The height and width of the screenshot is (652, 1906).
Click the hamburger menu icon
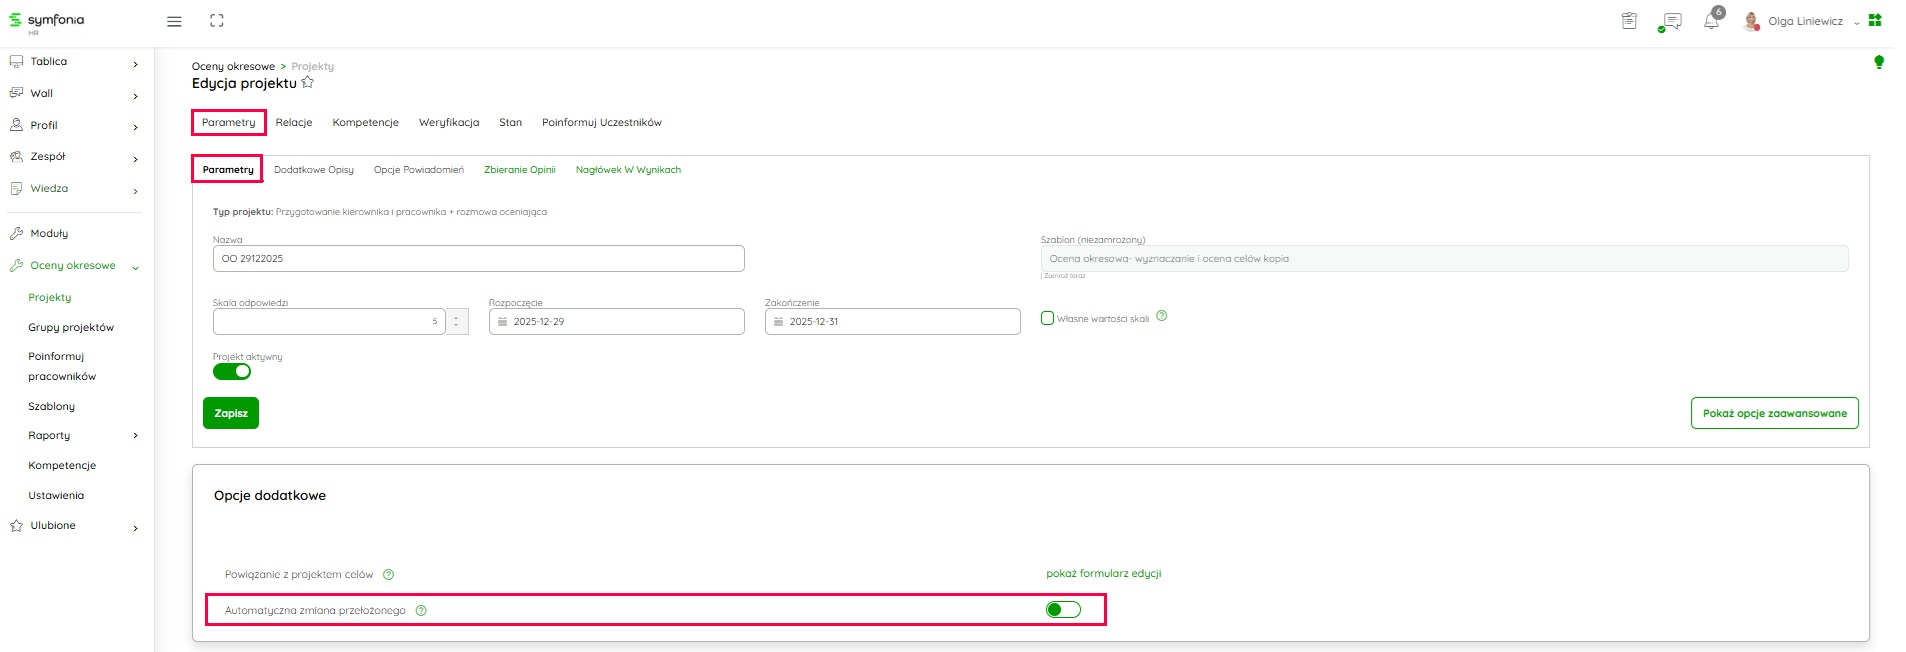pos(174,21)
